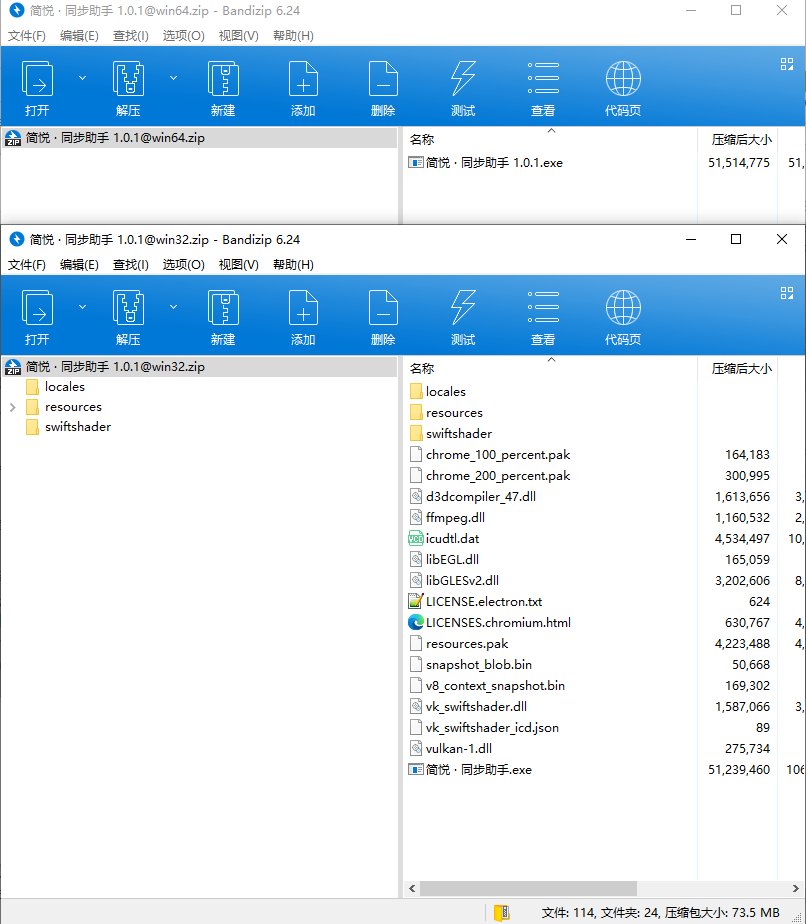Click grid layout icon in win32 window toolbar
This screenshot has width=806, height=924.
[x=787, y=293]
